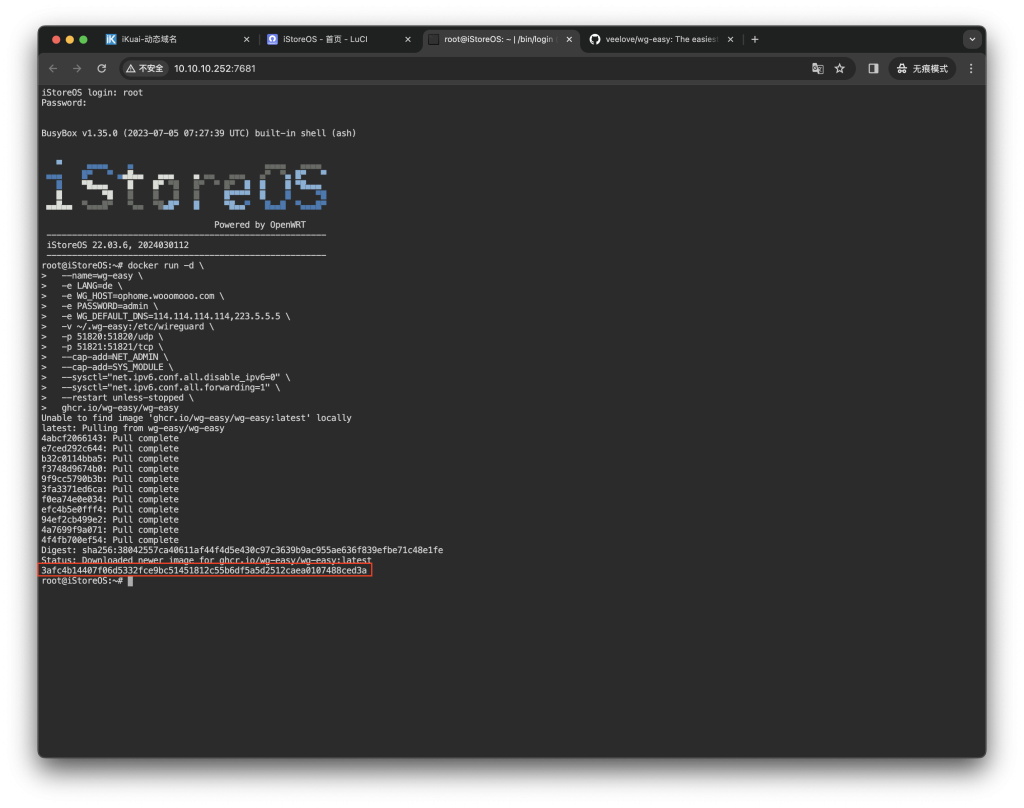
Task: Close the iStoreOS LuCI tab
Action: (x=408, y=39)
